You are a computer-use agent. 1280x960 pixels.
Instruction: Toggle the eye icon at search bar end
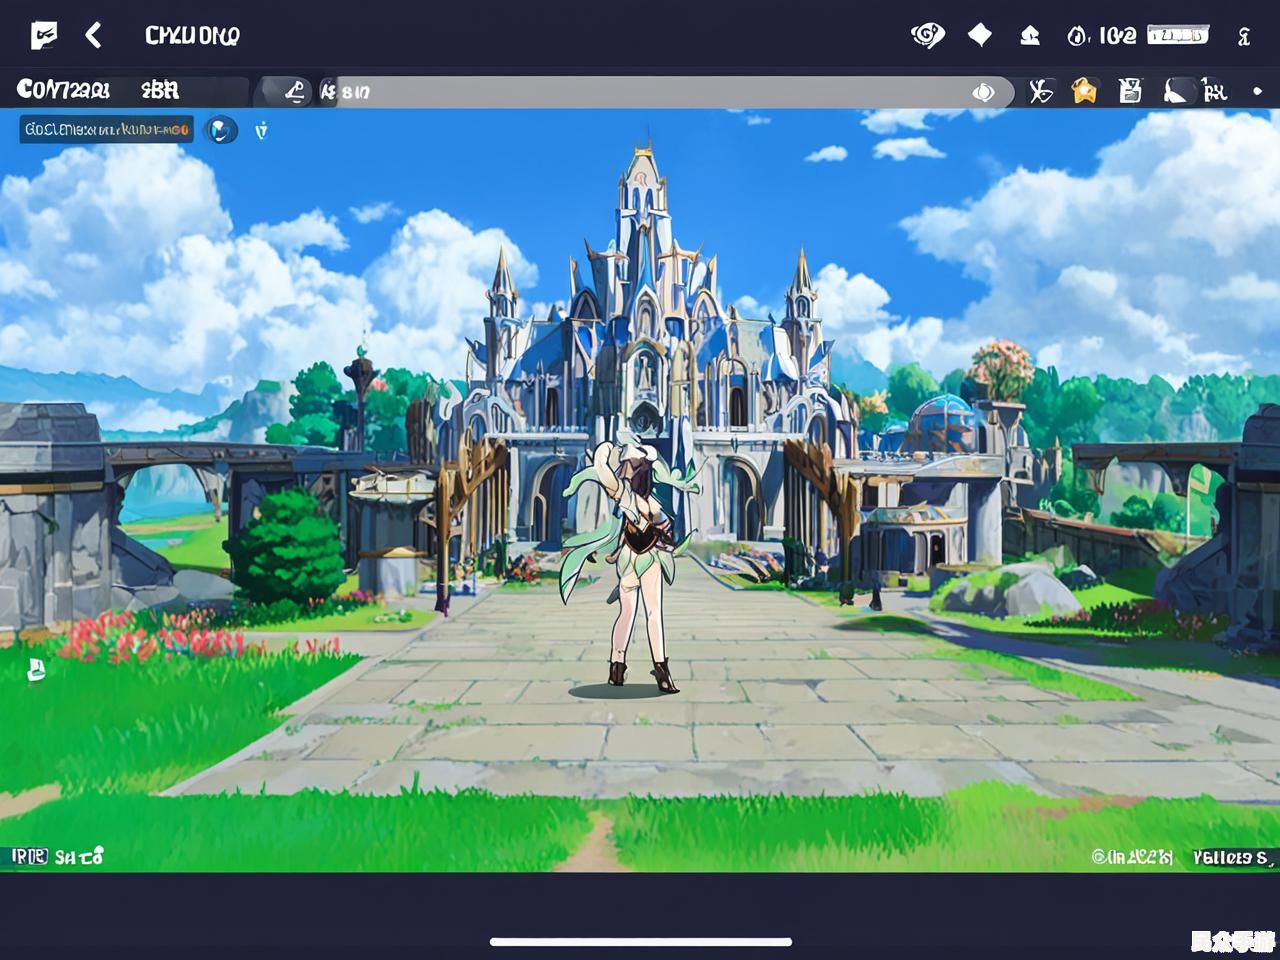point(983,93)
